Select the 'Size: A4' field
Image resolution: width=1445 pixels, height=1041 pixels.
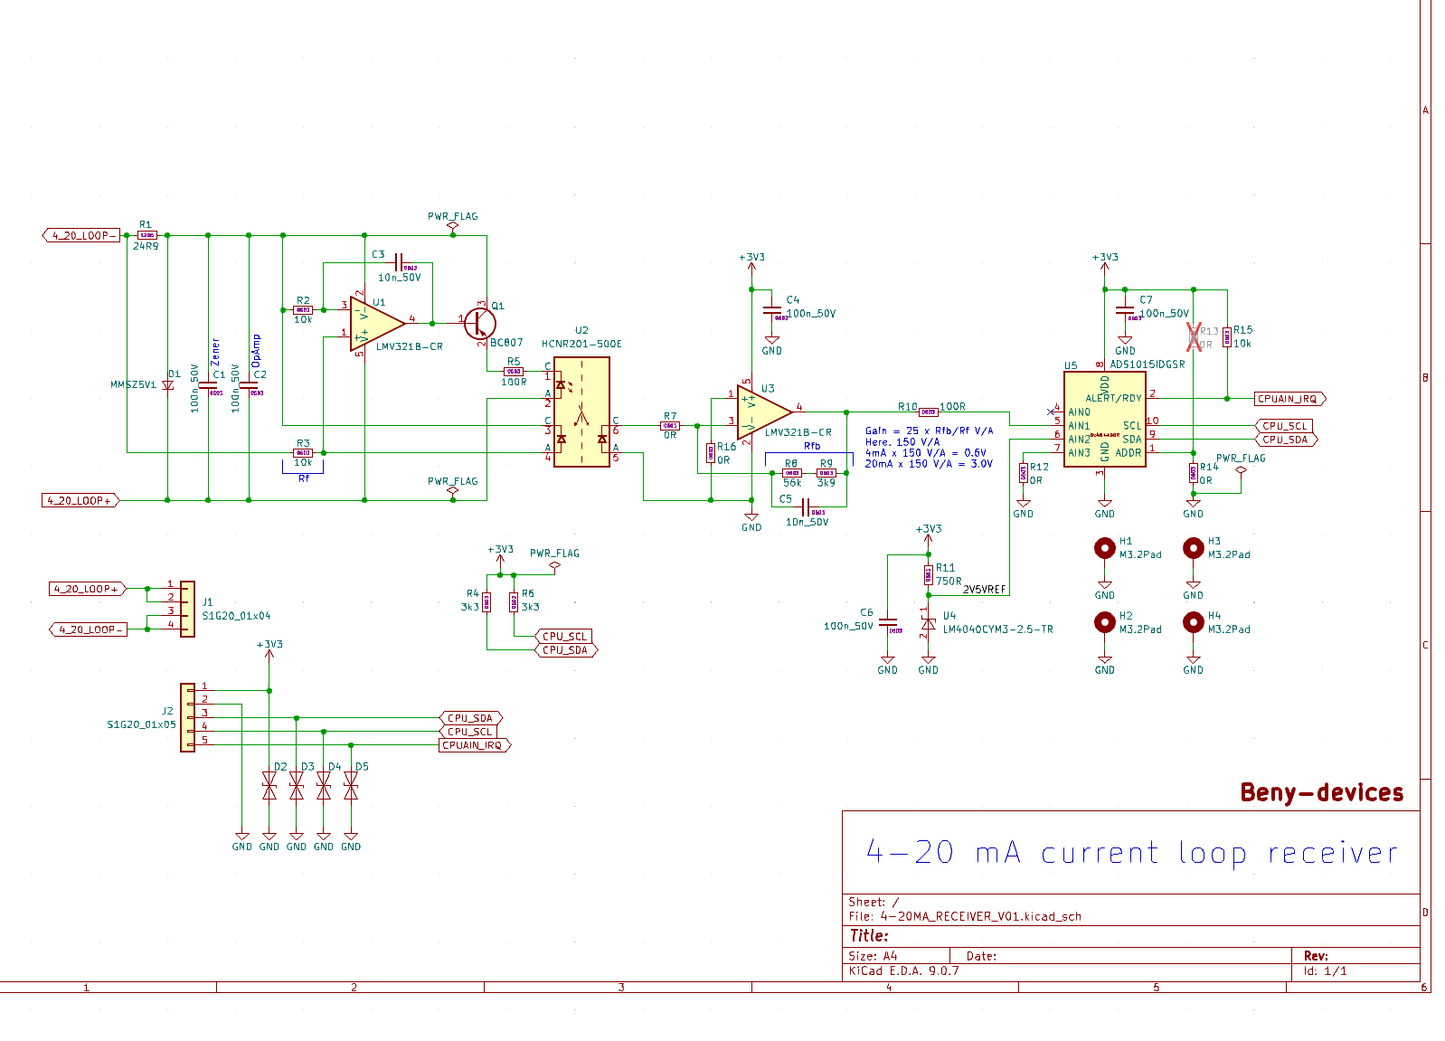tap(873, 956)
